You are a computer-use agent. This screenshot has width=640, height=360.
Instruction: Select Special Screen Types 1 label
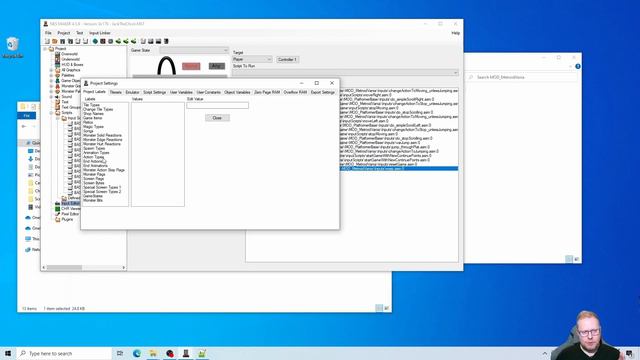[102, 187]
